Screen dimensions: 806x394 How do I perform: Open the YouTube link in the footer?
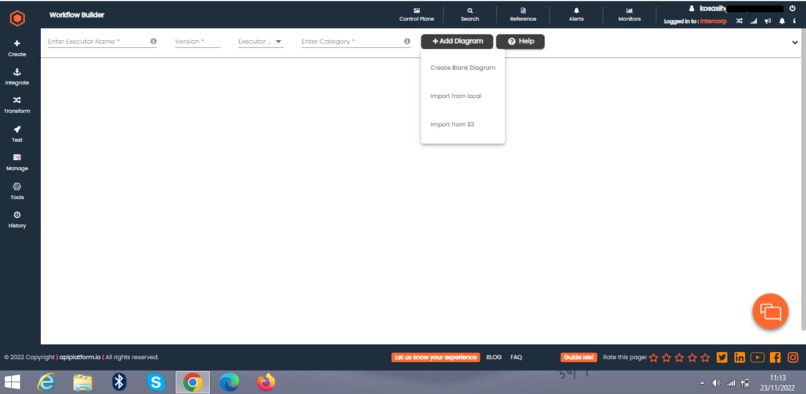pyautogui.click(x=757, y=357)
